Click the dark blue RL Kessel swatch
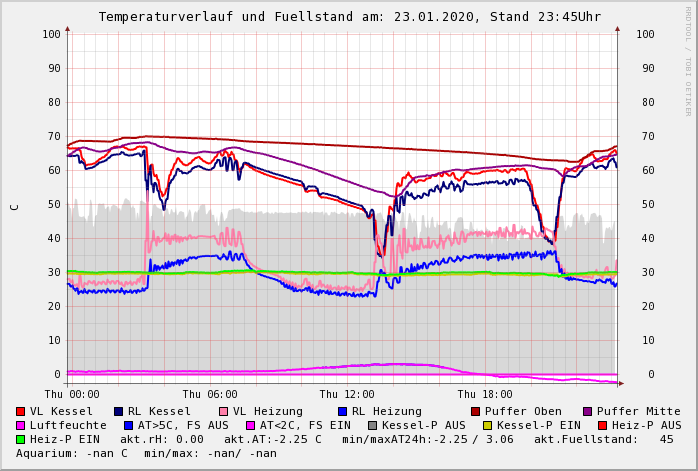The image size is (698, 471). point(118,411)
